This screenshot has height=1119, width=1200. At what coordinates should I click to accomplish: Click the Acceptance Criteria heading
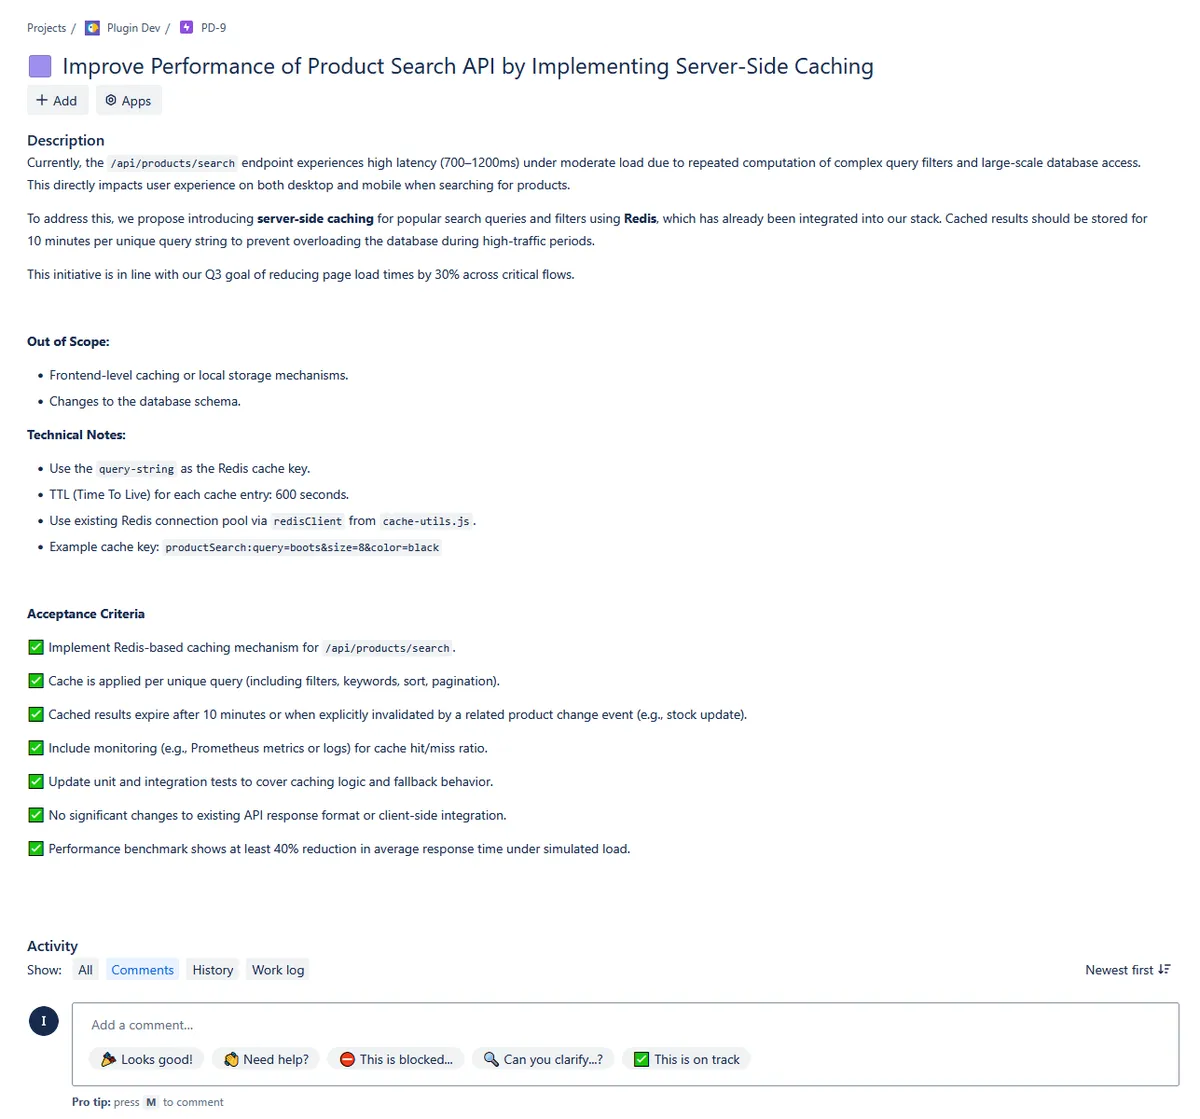point(86,614)
